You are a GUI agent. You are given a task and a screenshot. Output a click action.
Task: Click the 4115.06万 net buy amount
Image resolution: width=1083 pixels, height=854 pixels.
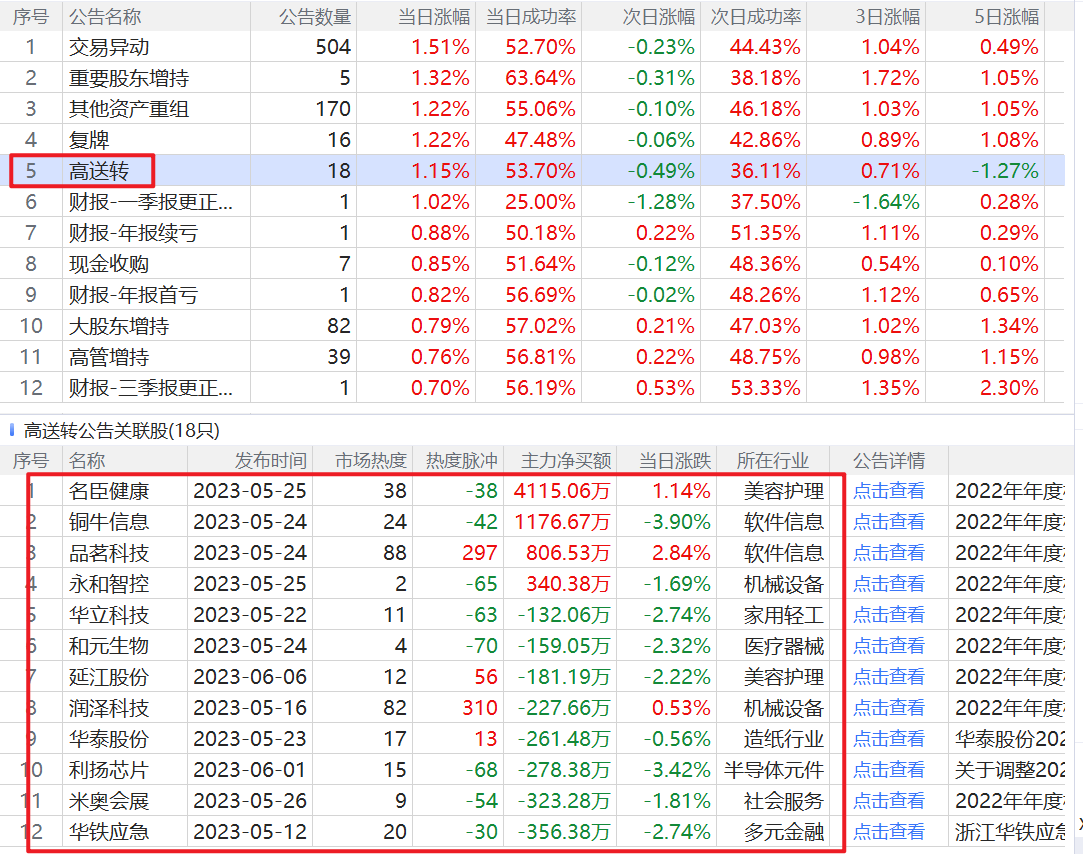(x=562, y=491)
